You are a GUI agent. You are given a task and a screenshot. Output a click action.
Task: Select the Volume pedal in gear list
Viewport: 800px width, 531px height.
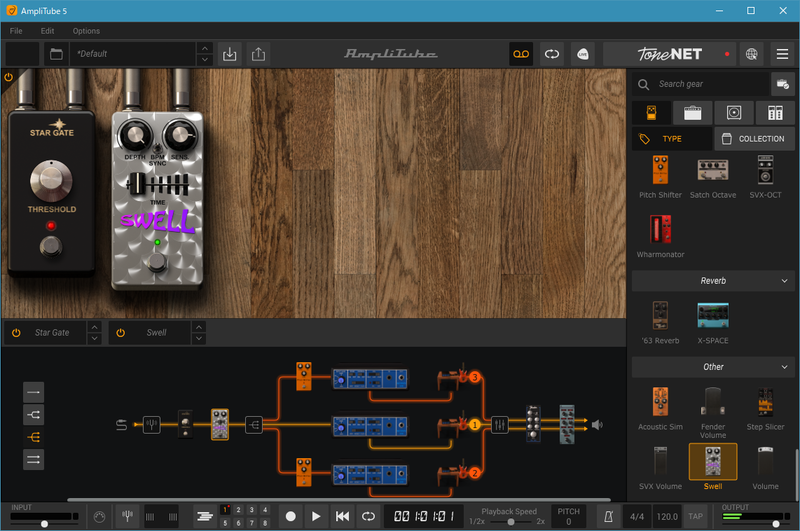[x=765, y=468]
